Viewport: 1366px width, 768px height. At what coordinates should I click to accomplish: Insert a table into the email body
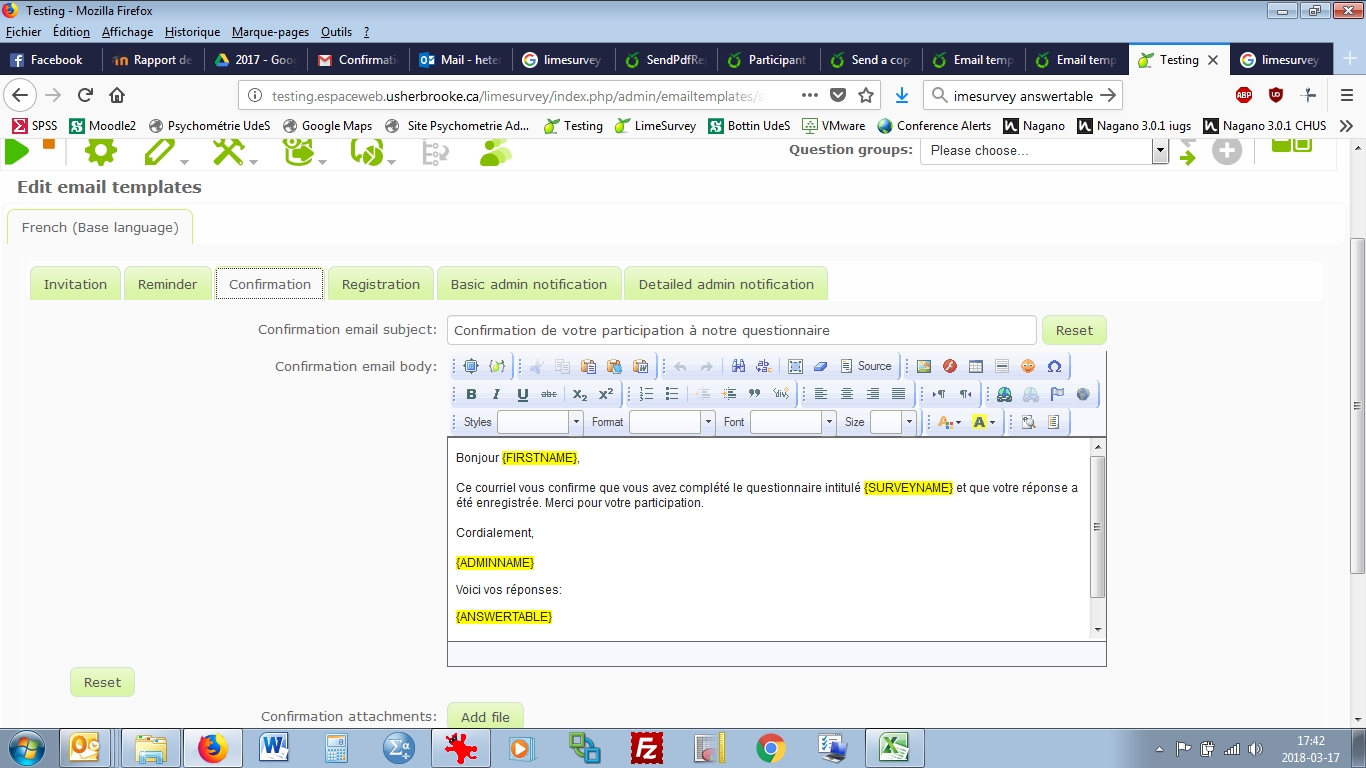click(x=976, y=367)
